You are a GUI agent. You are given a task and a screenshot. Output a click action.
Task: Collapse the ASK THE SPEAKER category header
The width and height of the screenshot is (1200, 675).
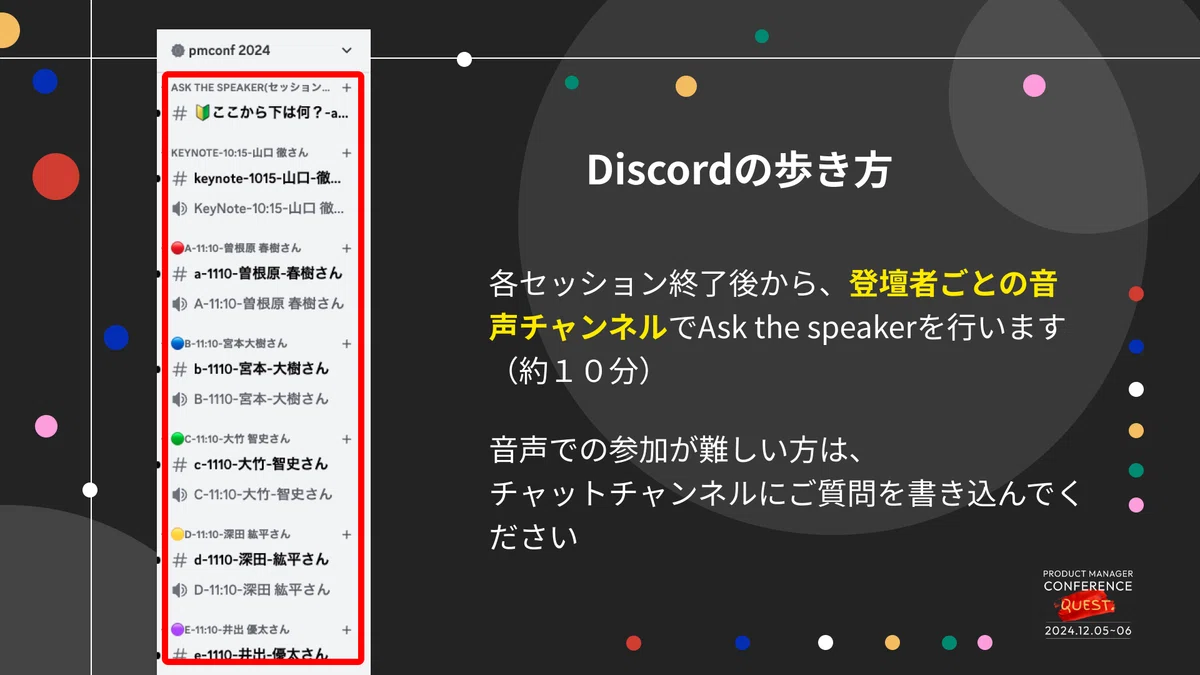(250, 88)
